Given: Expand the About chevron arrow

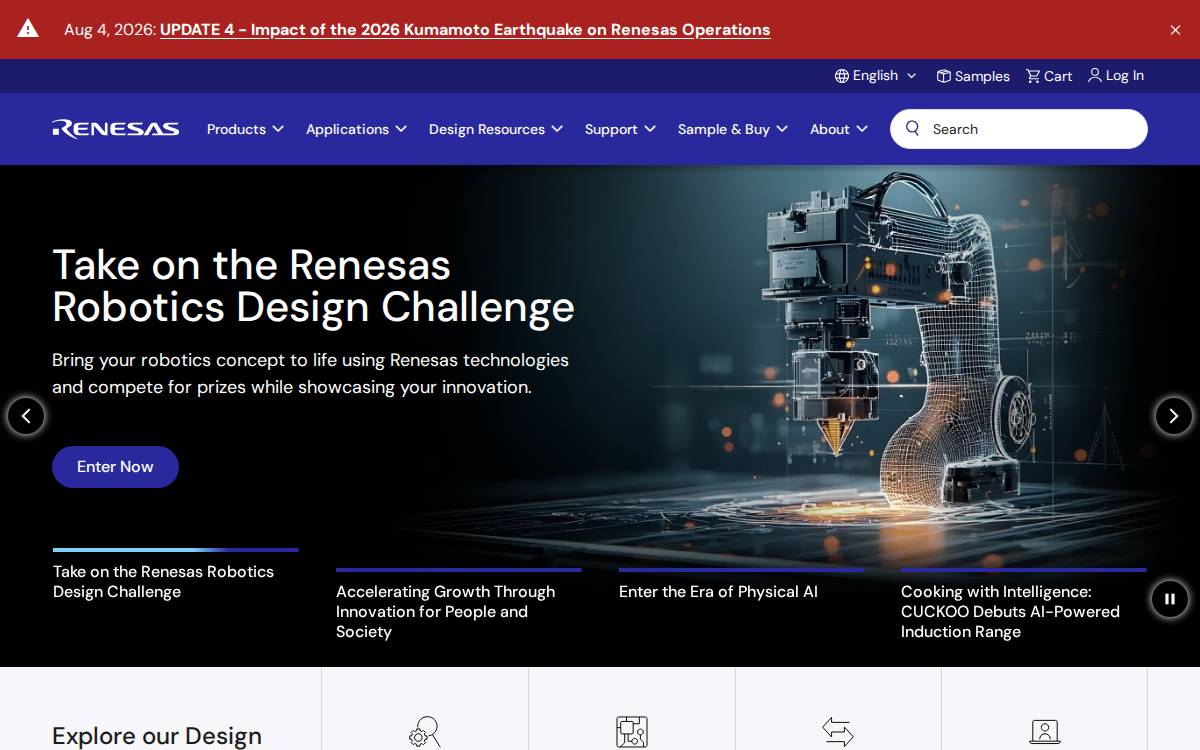Looking at the screenshot, I should click(x=862, y=129).
